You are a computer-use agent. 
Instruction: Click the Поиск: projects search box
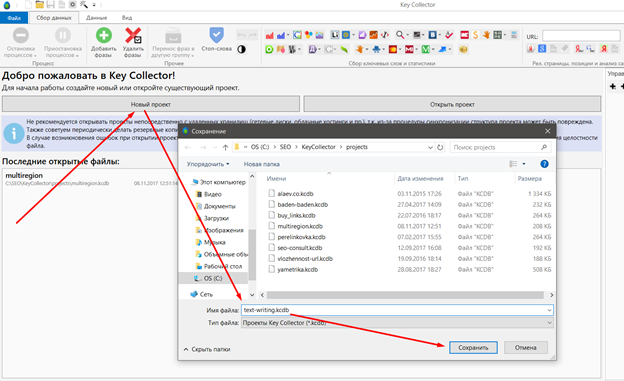pyautogui.click(x=501, y=147)
